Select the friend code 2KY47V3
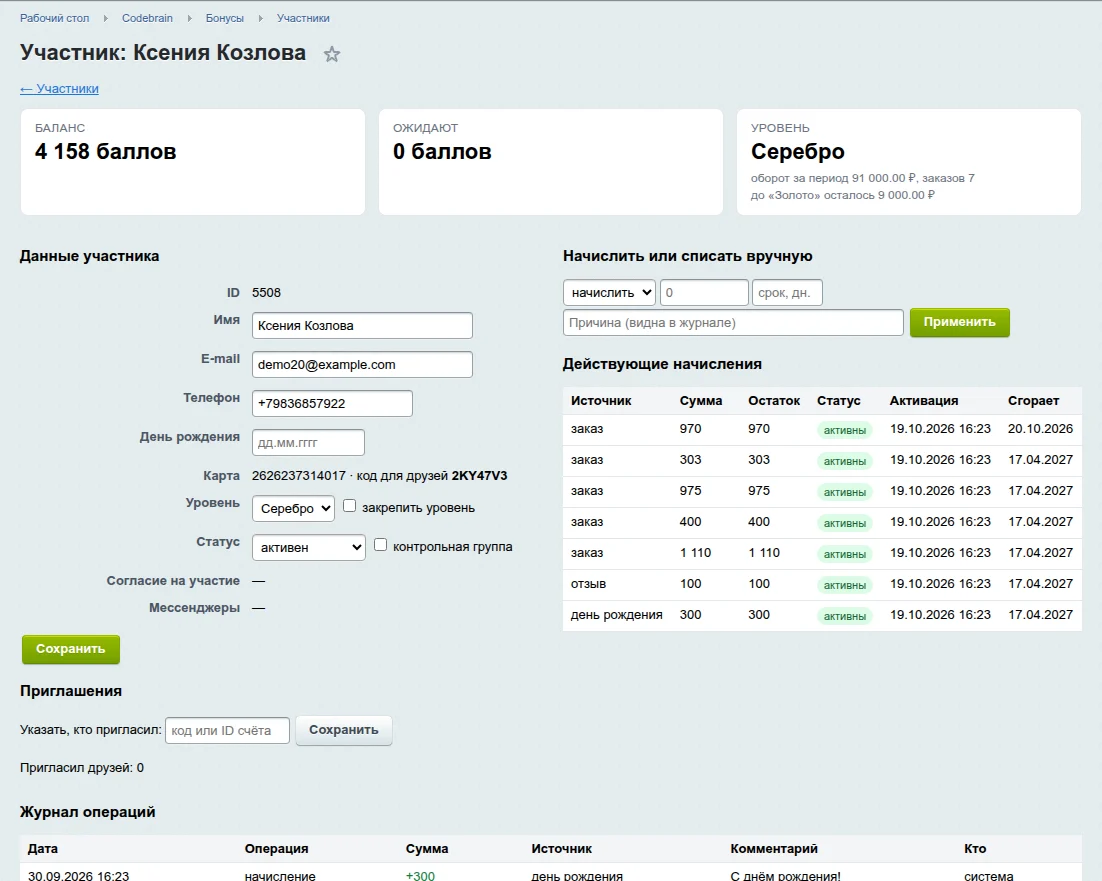Viewport: 1102px width, 881px height. (479, 476)
